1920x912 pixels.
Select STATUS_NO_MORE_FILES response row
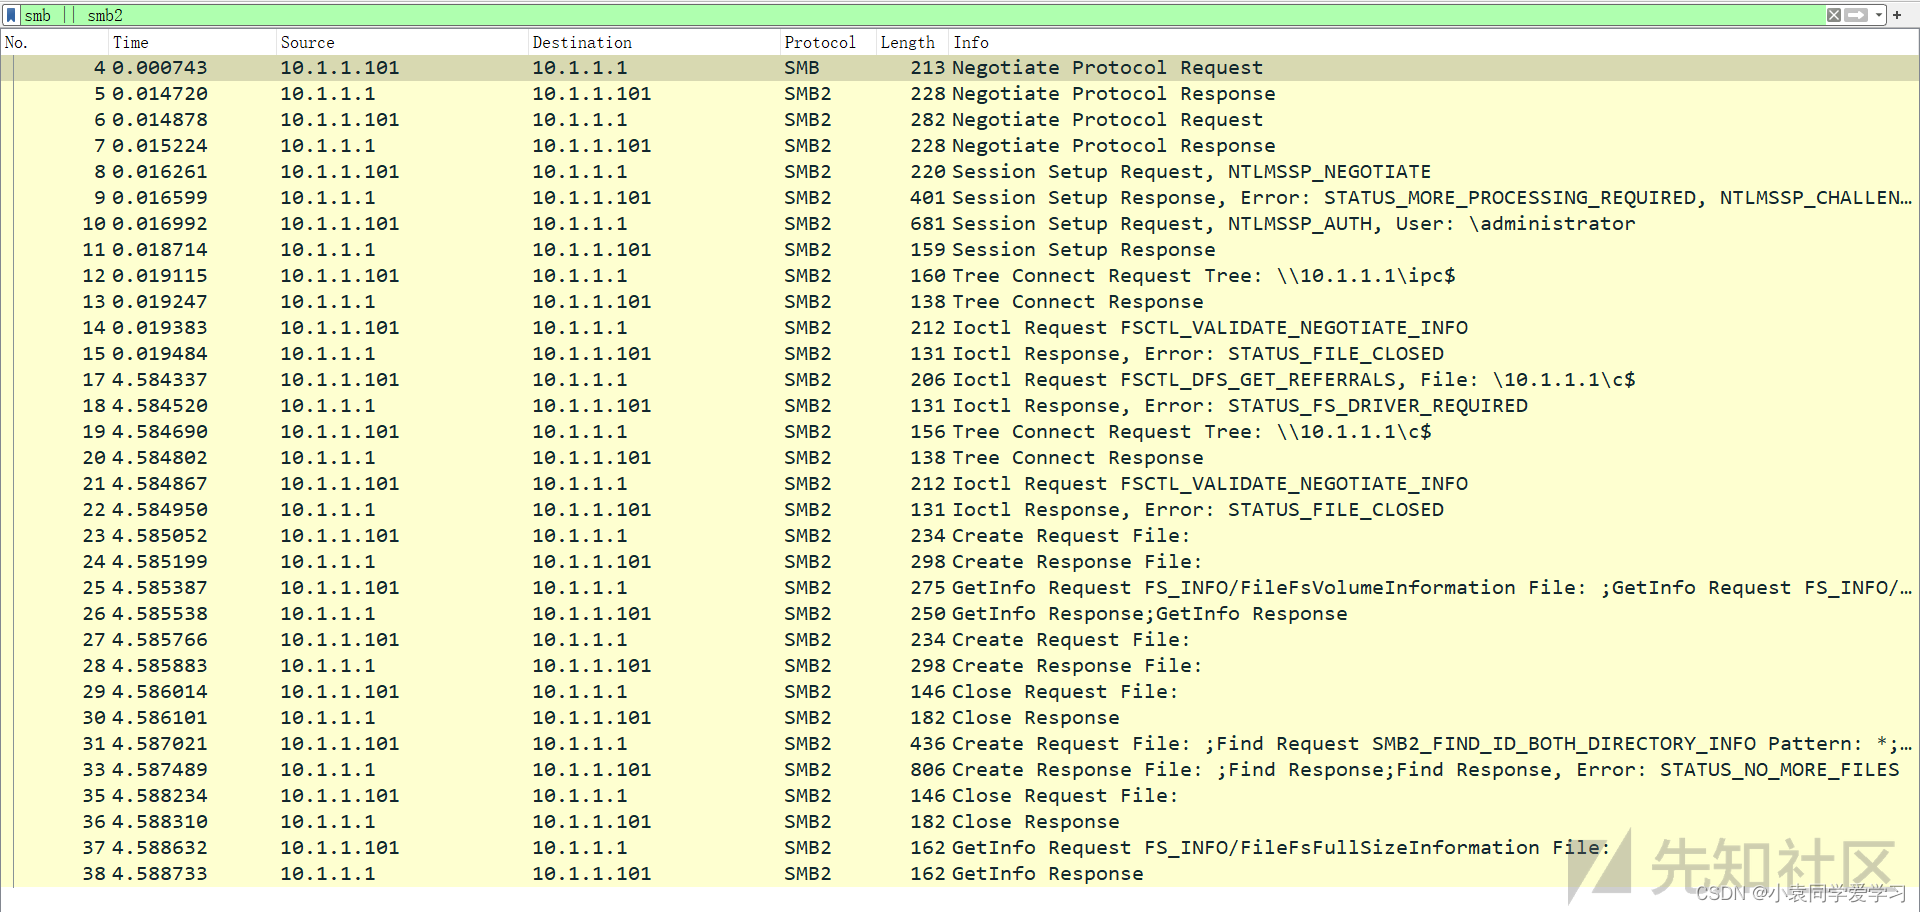960,770
